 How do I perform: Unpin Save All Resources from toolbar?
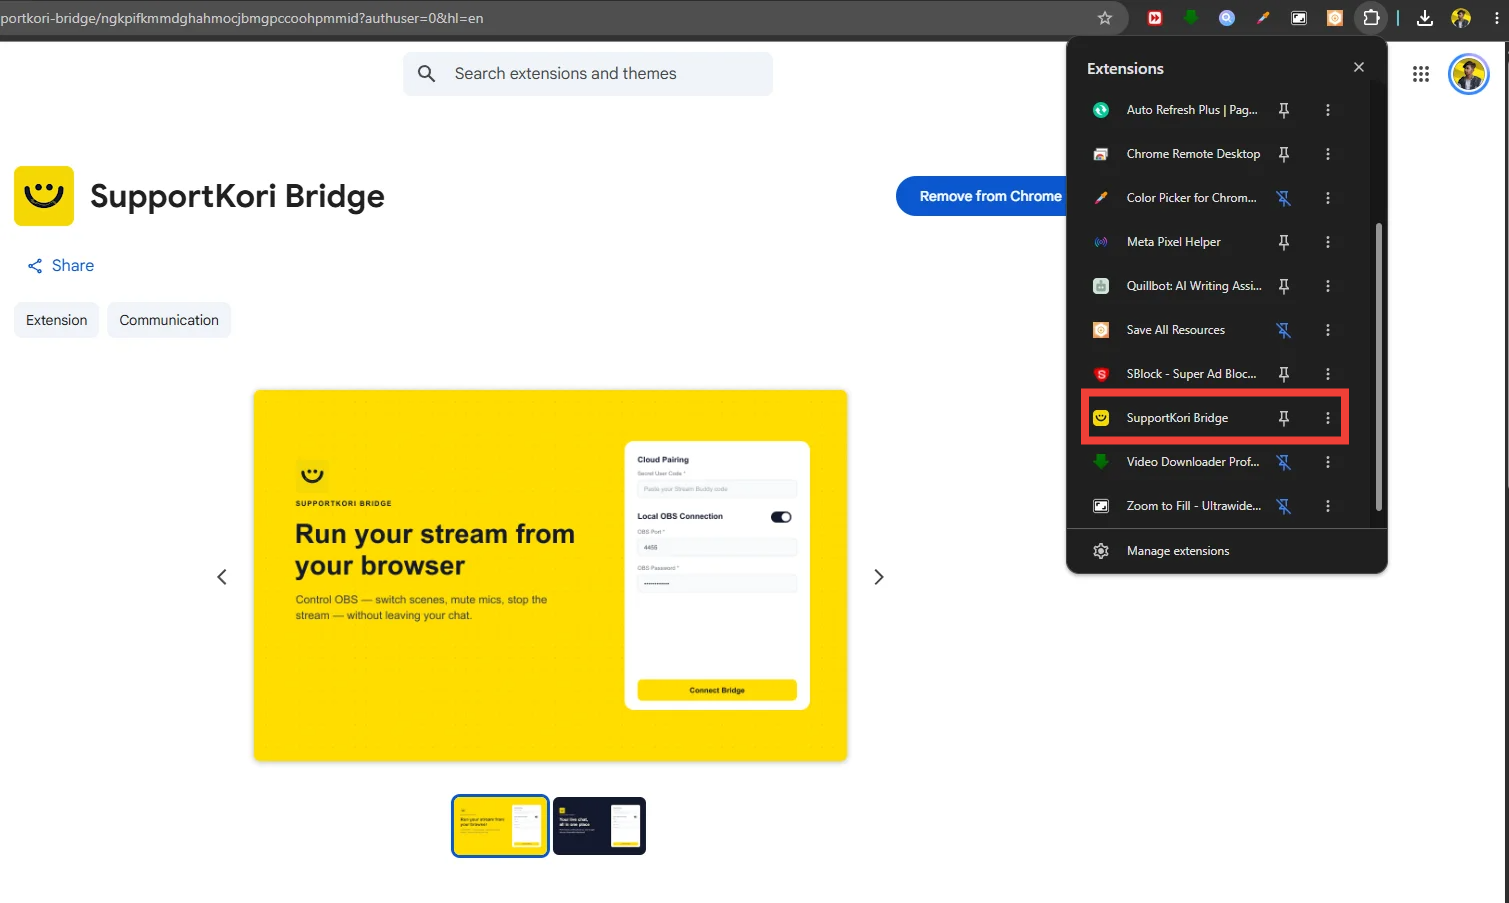point(1284,330)
